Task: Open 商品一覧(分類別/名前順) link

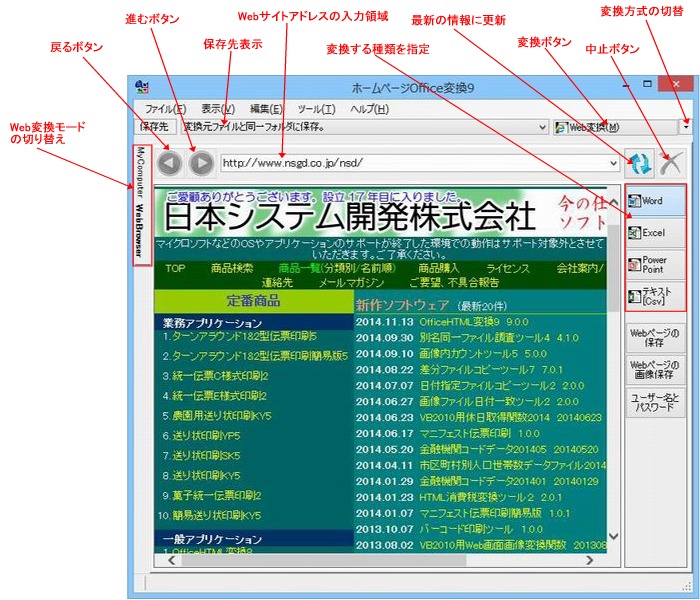Action: coord(337,268)
